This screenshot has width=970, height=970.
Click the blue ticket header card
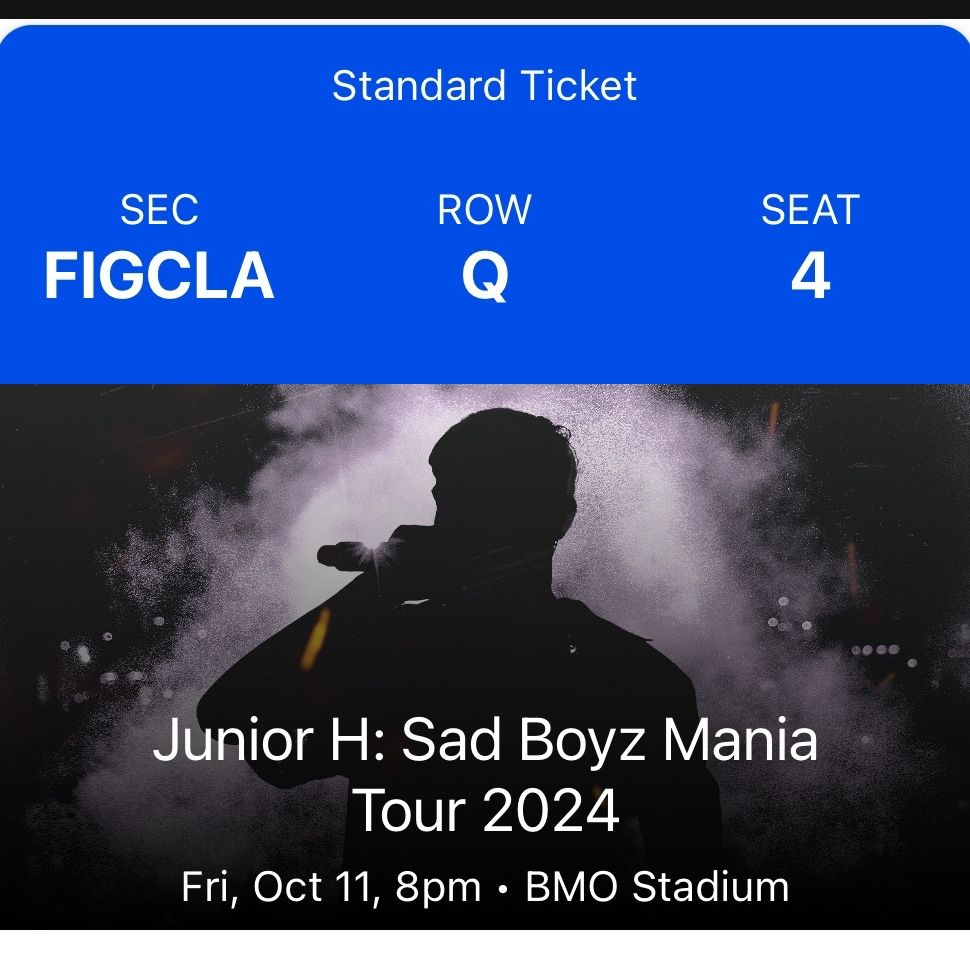(485, 204)
